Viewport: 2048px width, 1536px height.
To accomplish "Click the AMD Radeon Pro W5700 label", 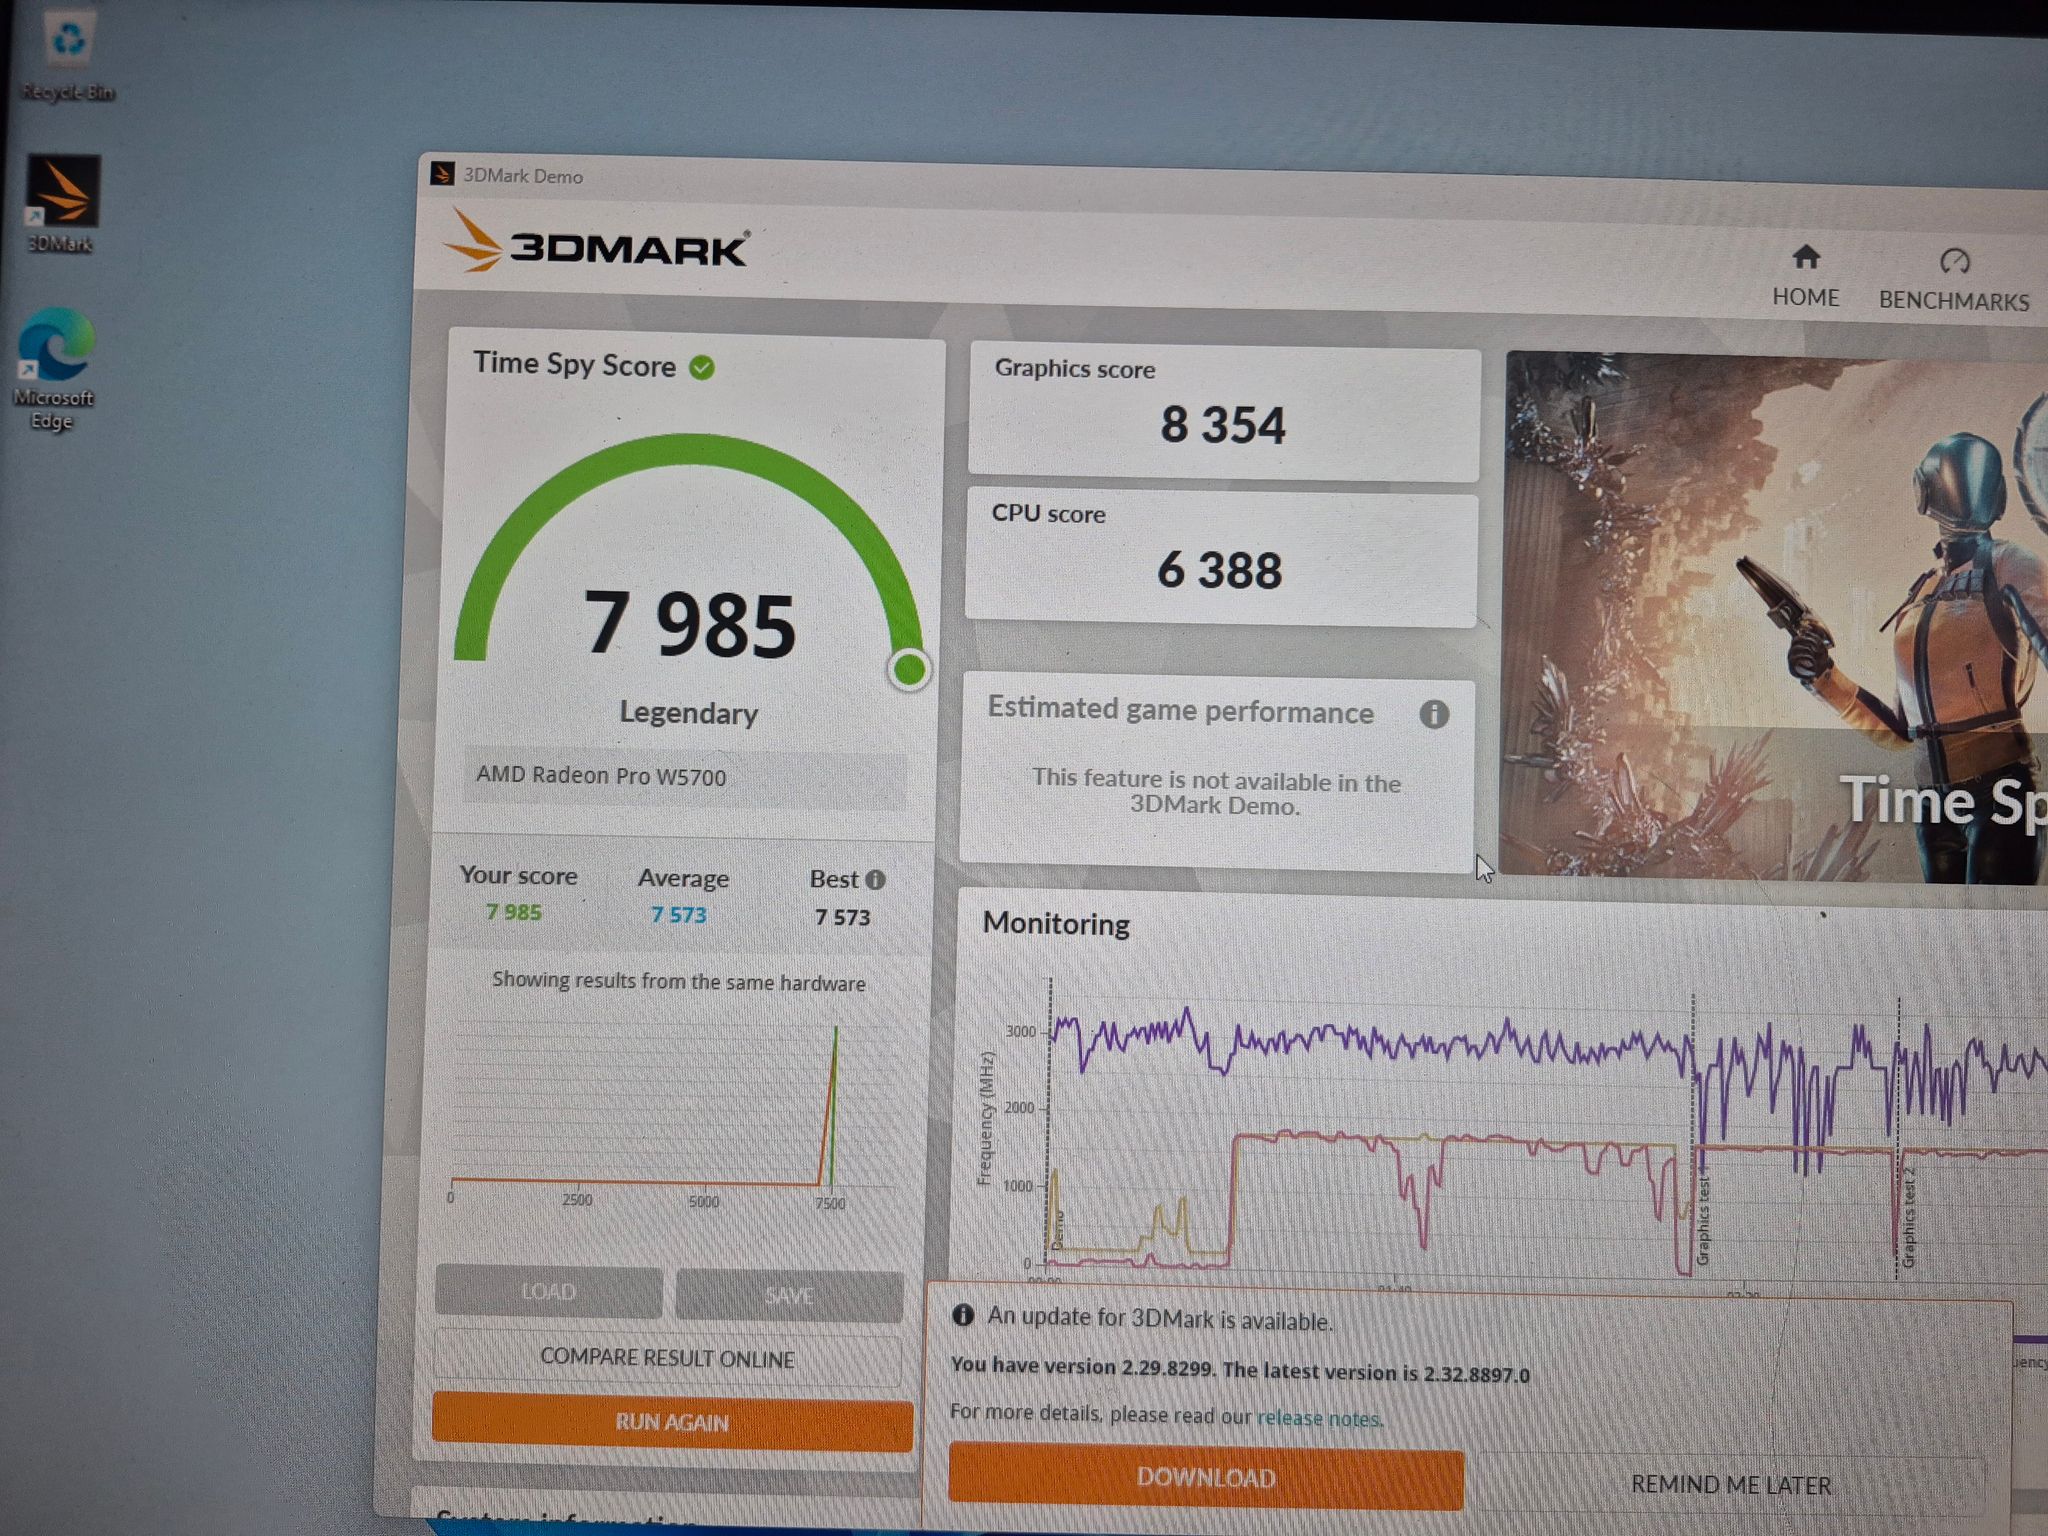I will tap(601, 776).
